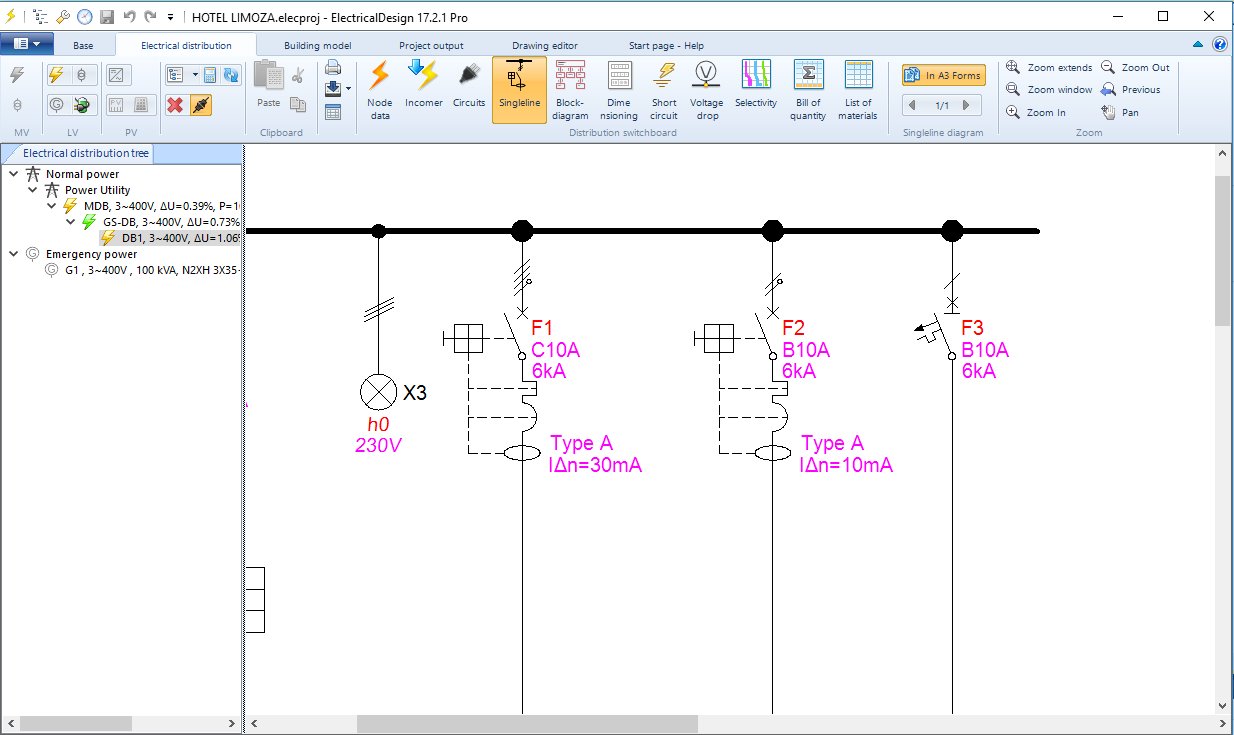Screen dimensions: 1234x735
Task: Collapse the Normal power tree node
Action: 14,174
